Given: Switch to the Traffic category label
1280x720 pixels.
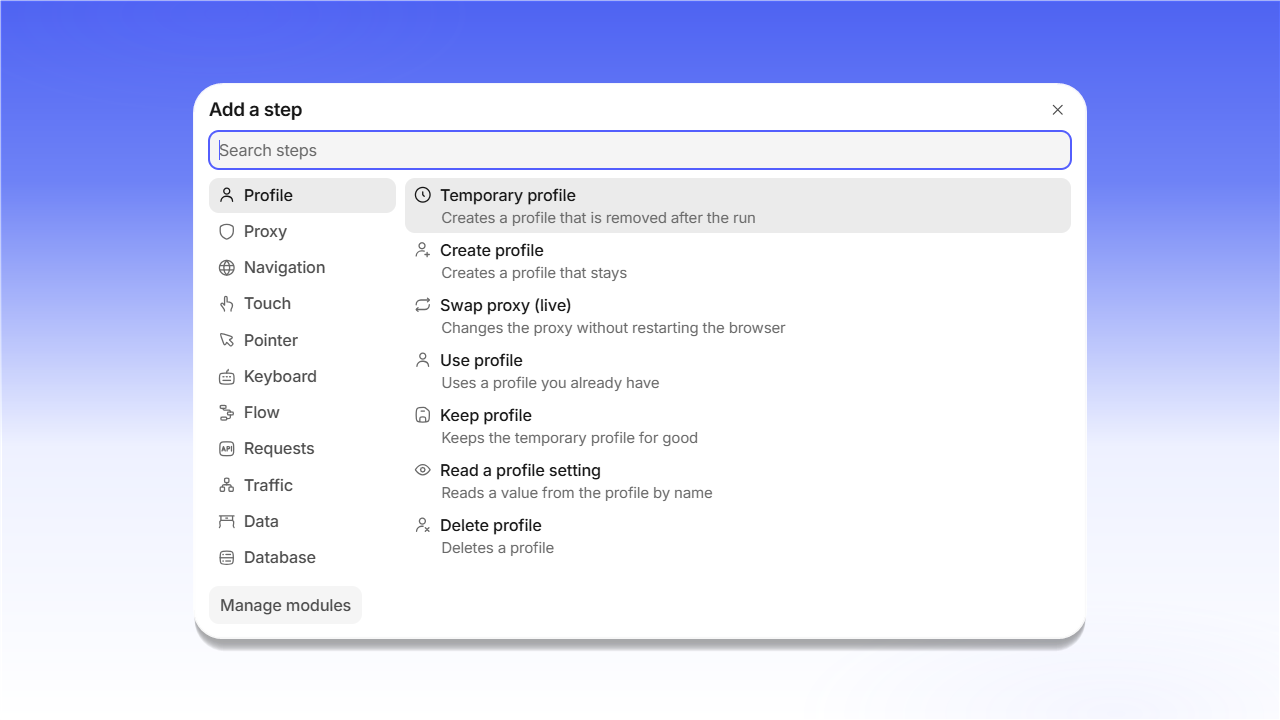Looking at the screenshot, I should [x=268, y=485].
